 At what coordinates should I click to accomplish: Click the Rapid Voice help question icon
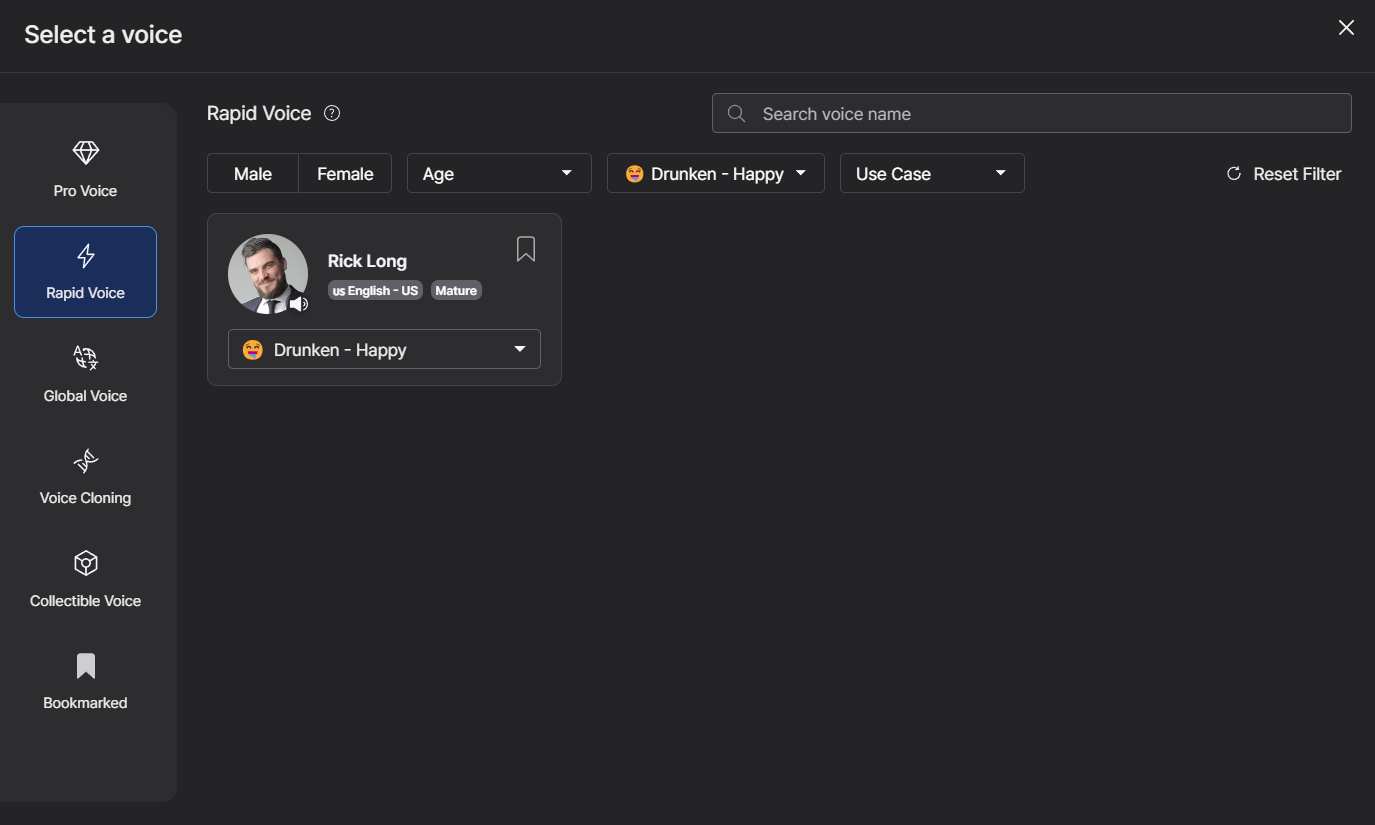[x=333, y=113]
